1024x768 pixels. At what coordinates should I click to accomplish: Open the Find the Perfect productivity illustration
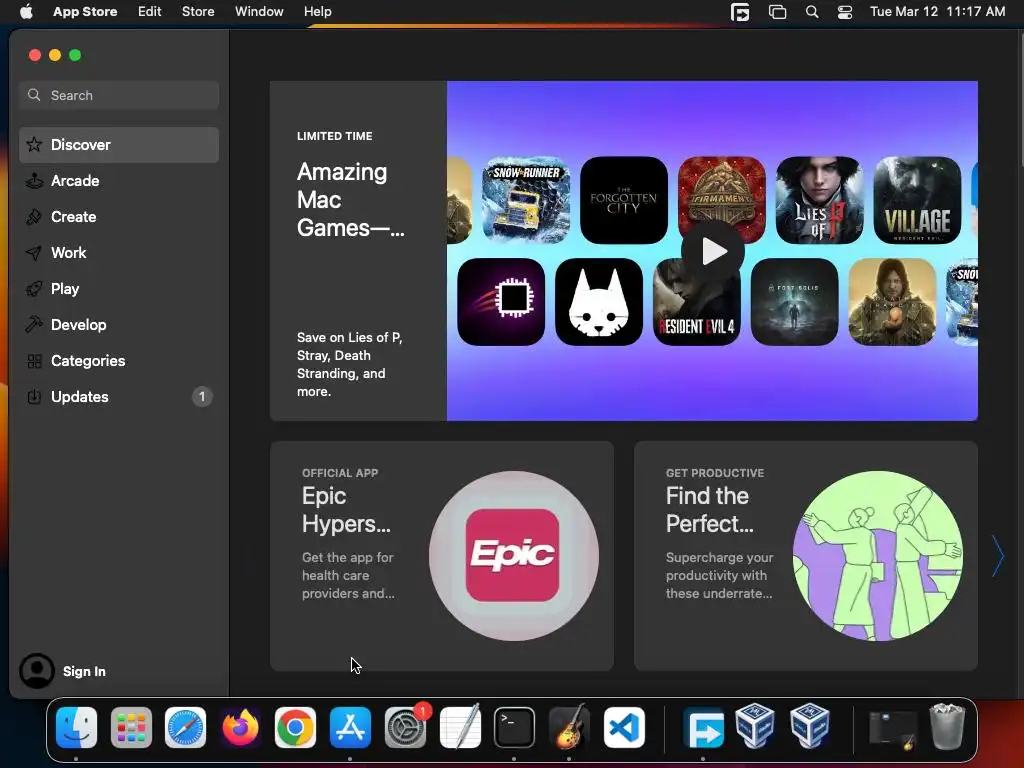(x=878, y=556)
